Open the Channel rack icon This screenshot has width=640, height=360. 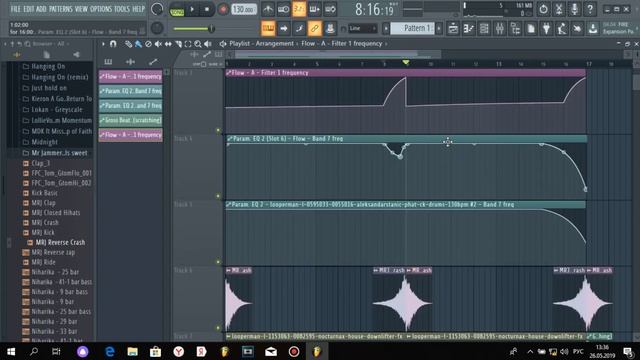(x=484, y=28)
